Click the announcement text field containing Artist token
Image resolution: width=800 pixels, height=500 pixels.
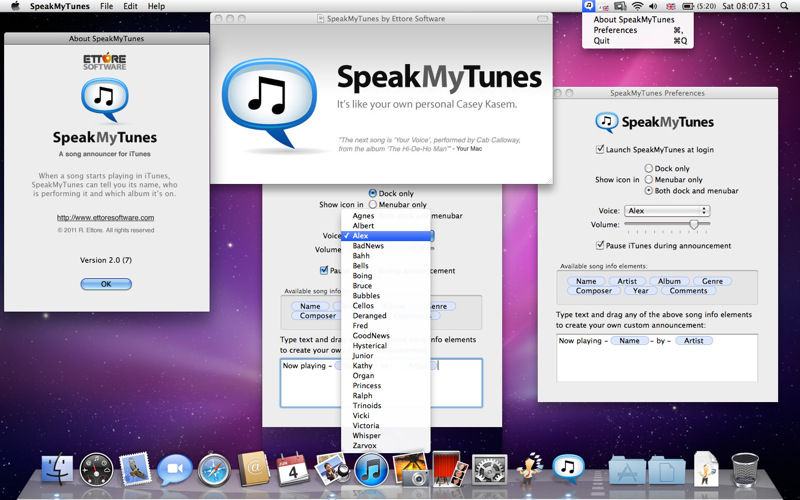click(x=657, y=358)
